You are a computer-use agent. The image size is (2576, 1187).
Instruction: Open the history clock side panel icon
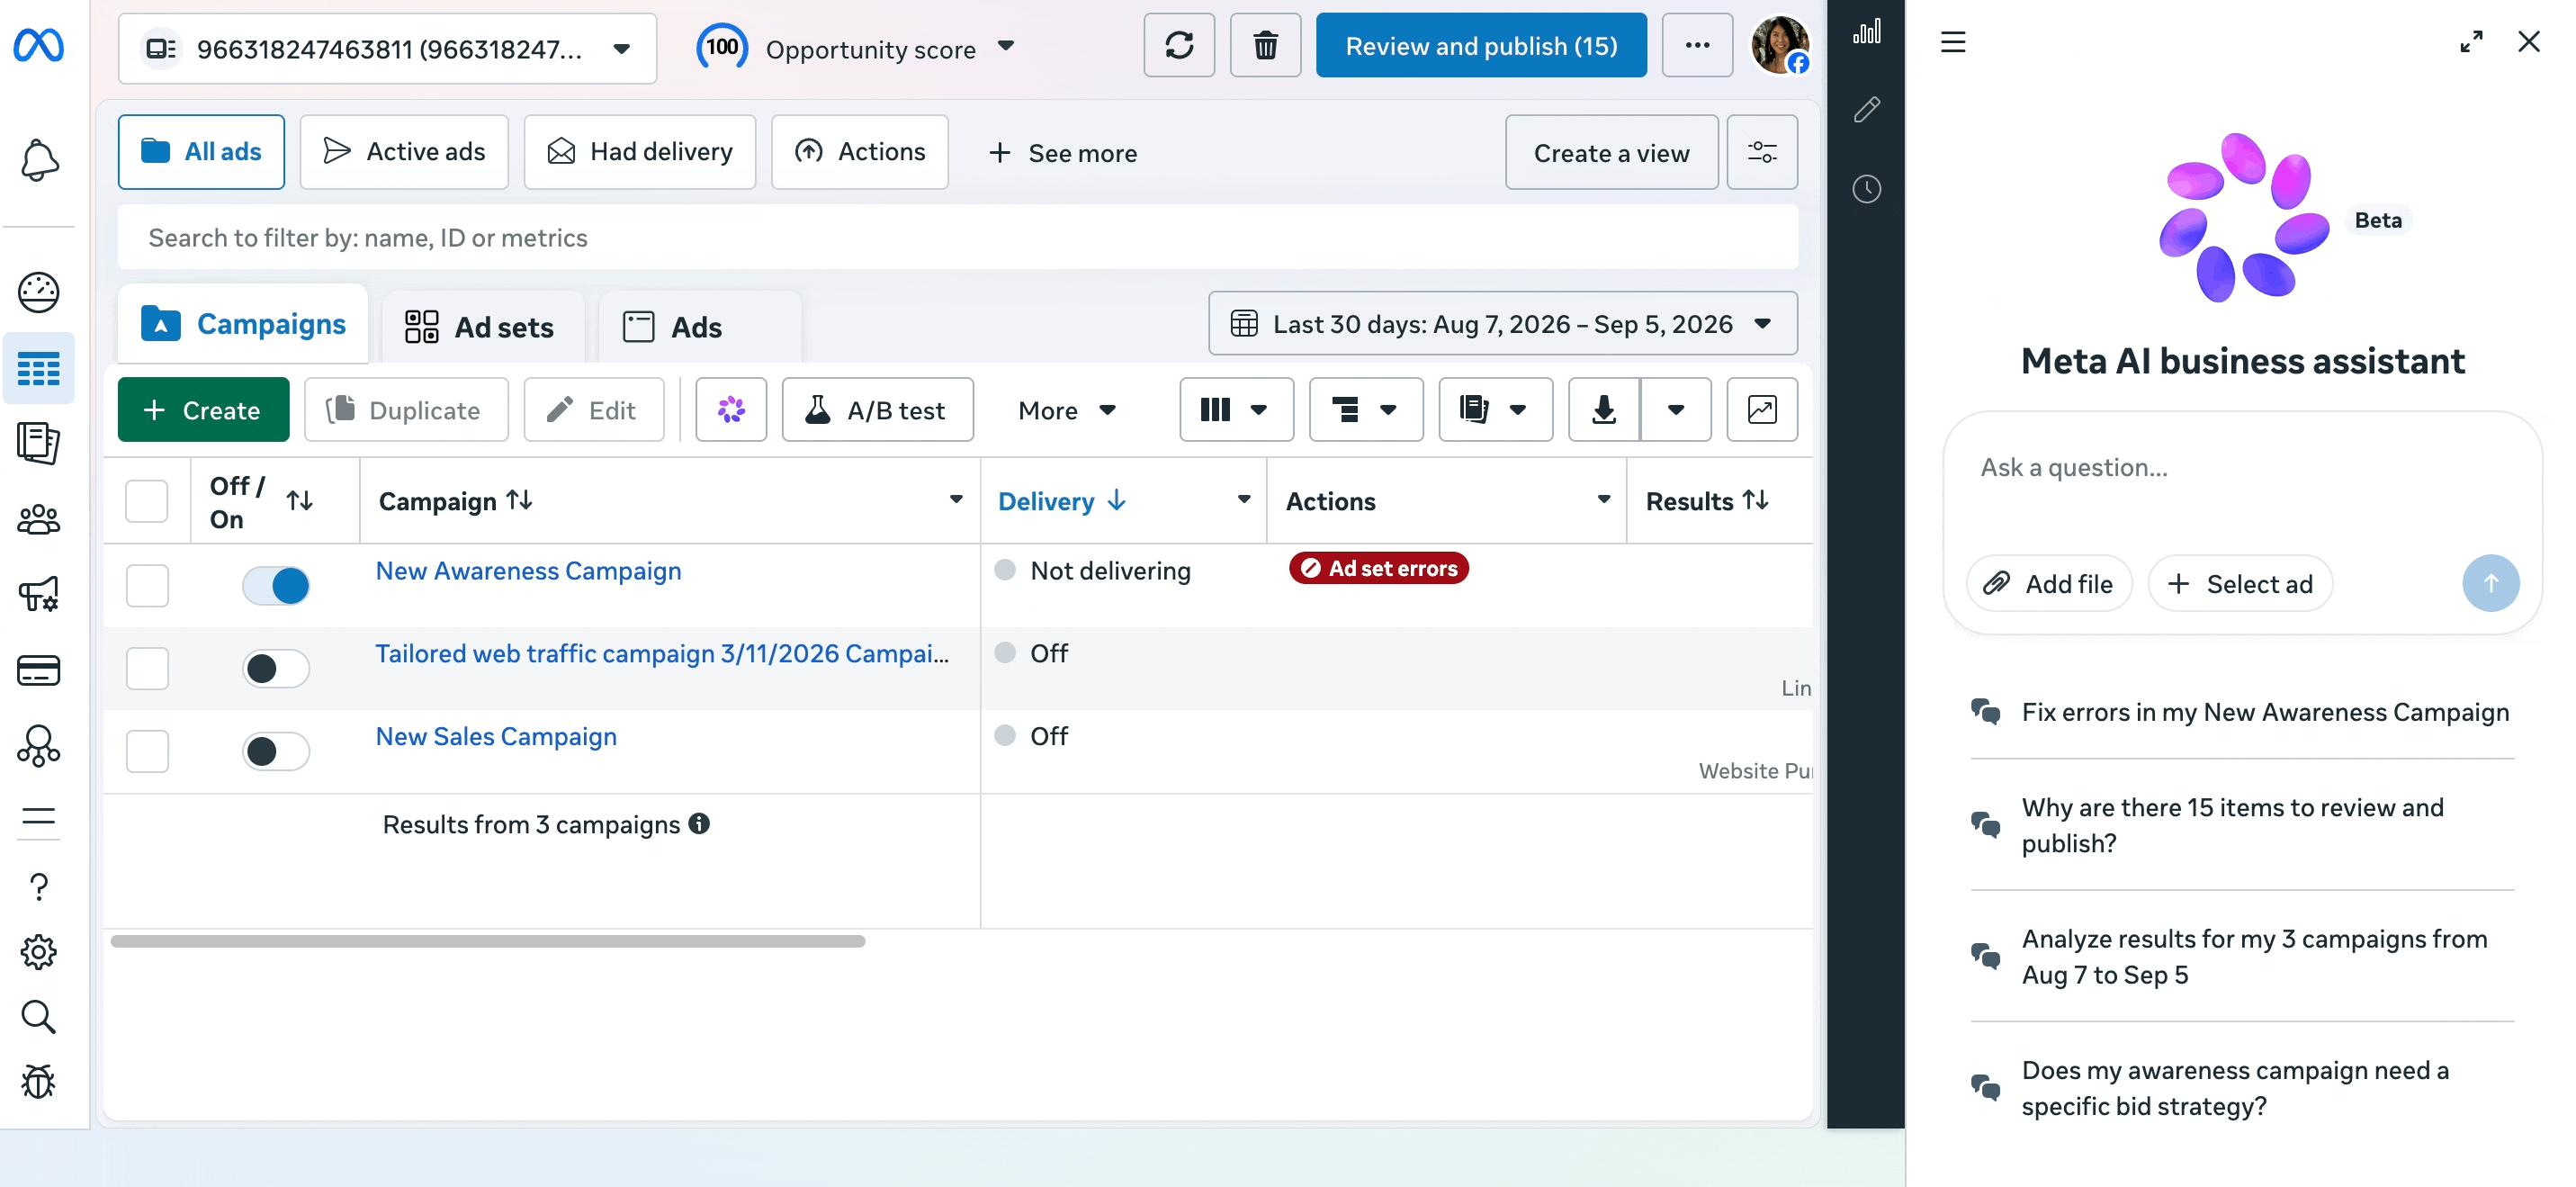1866,188
